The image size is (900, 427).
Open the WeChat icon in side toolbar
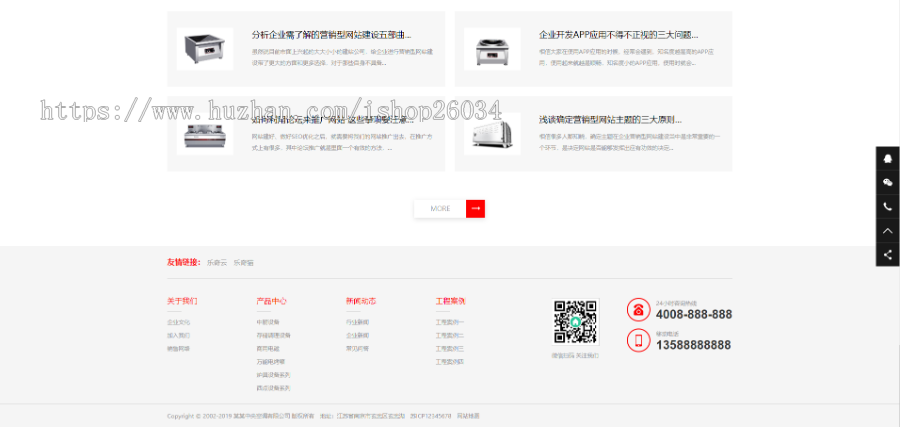[887, 183]
